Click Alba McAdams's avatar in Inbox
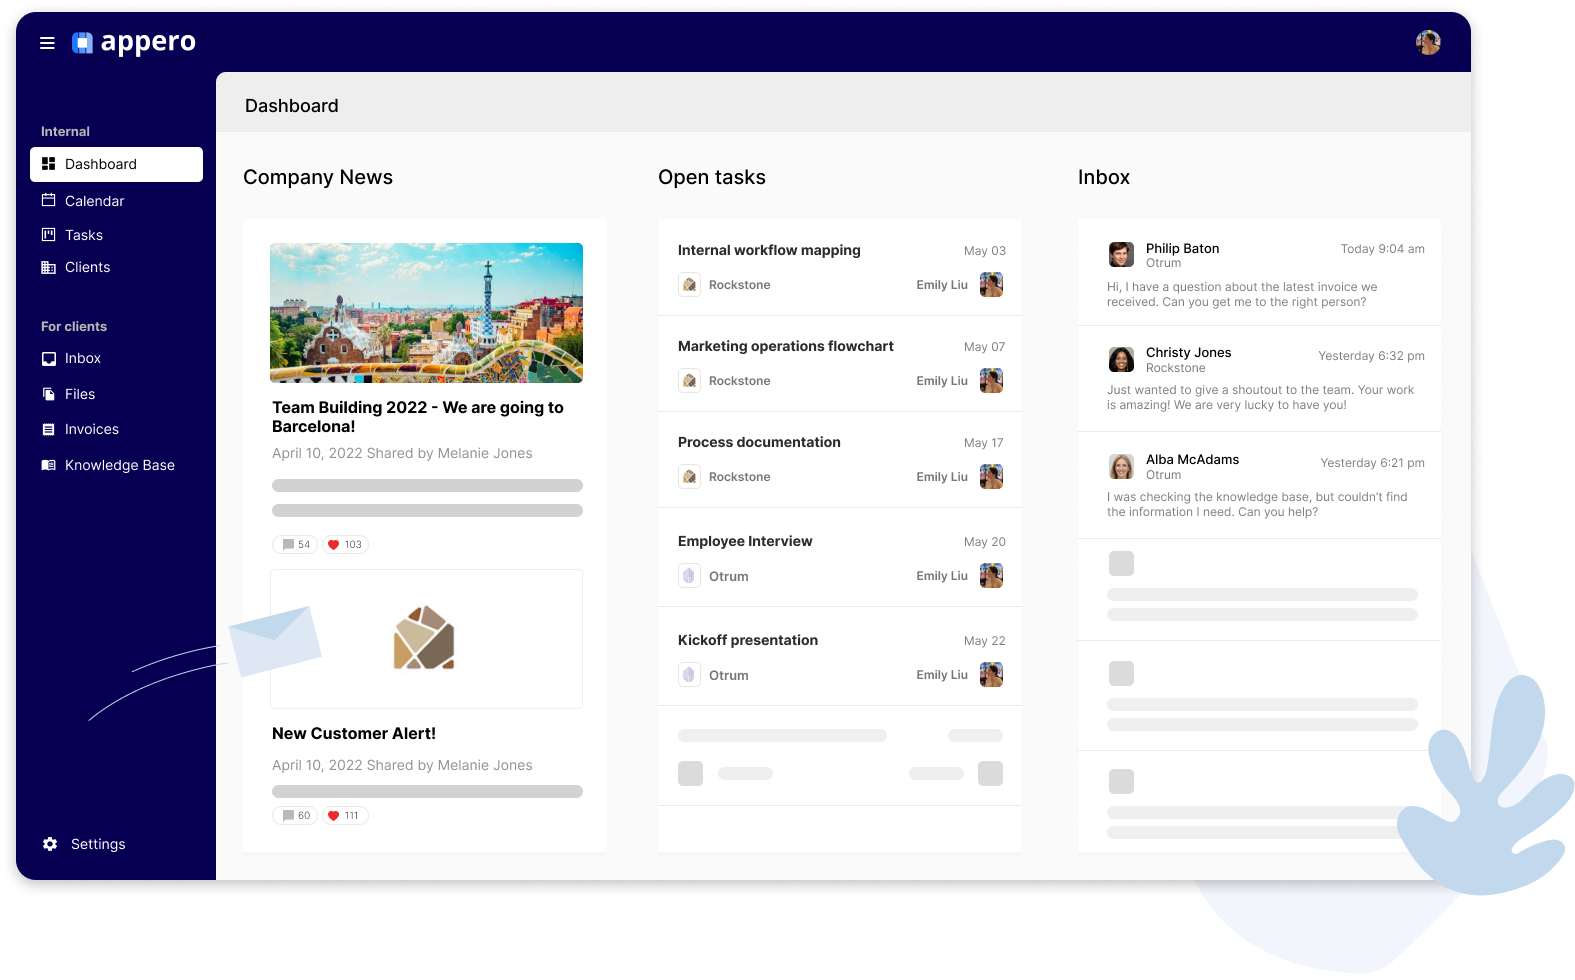The width and height of the screenshot is (1575, 980). 1121,466
